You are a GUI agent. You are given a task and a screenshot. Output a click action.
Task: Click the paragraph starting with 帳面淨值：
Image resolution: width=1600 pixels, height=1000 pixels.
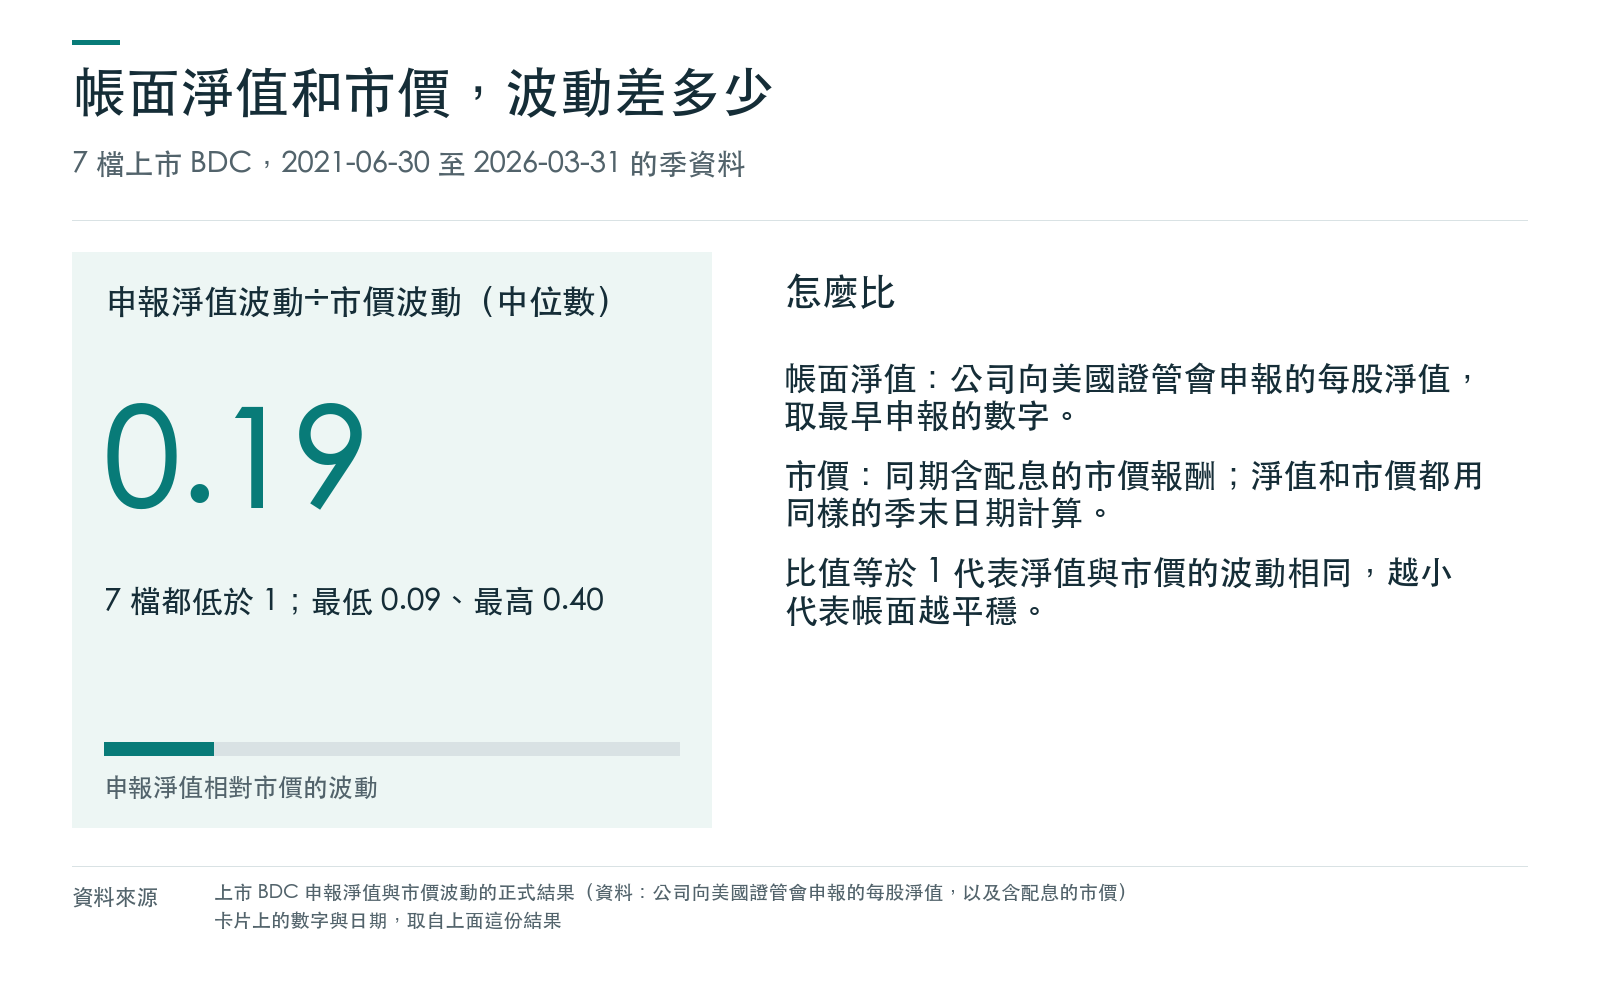point(1131,397)
